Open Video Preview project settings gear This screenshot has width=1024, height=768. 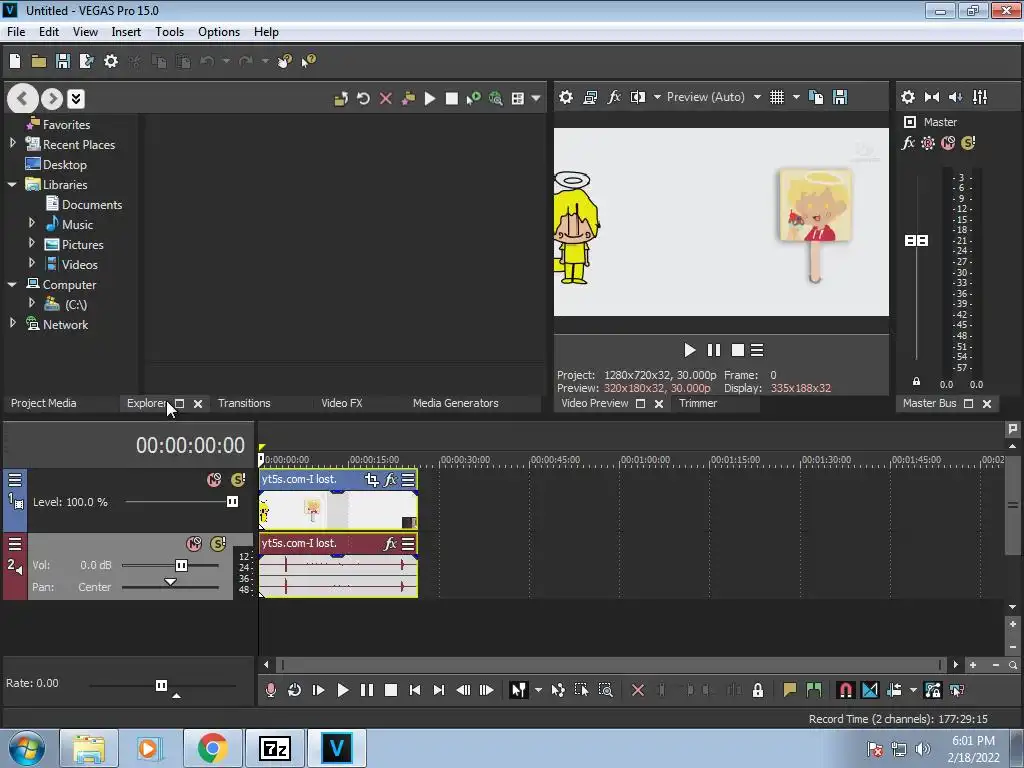(x=566, y=97)
